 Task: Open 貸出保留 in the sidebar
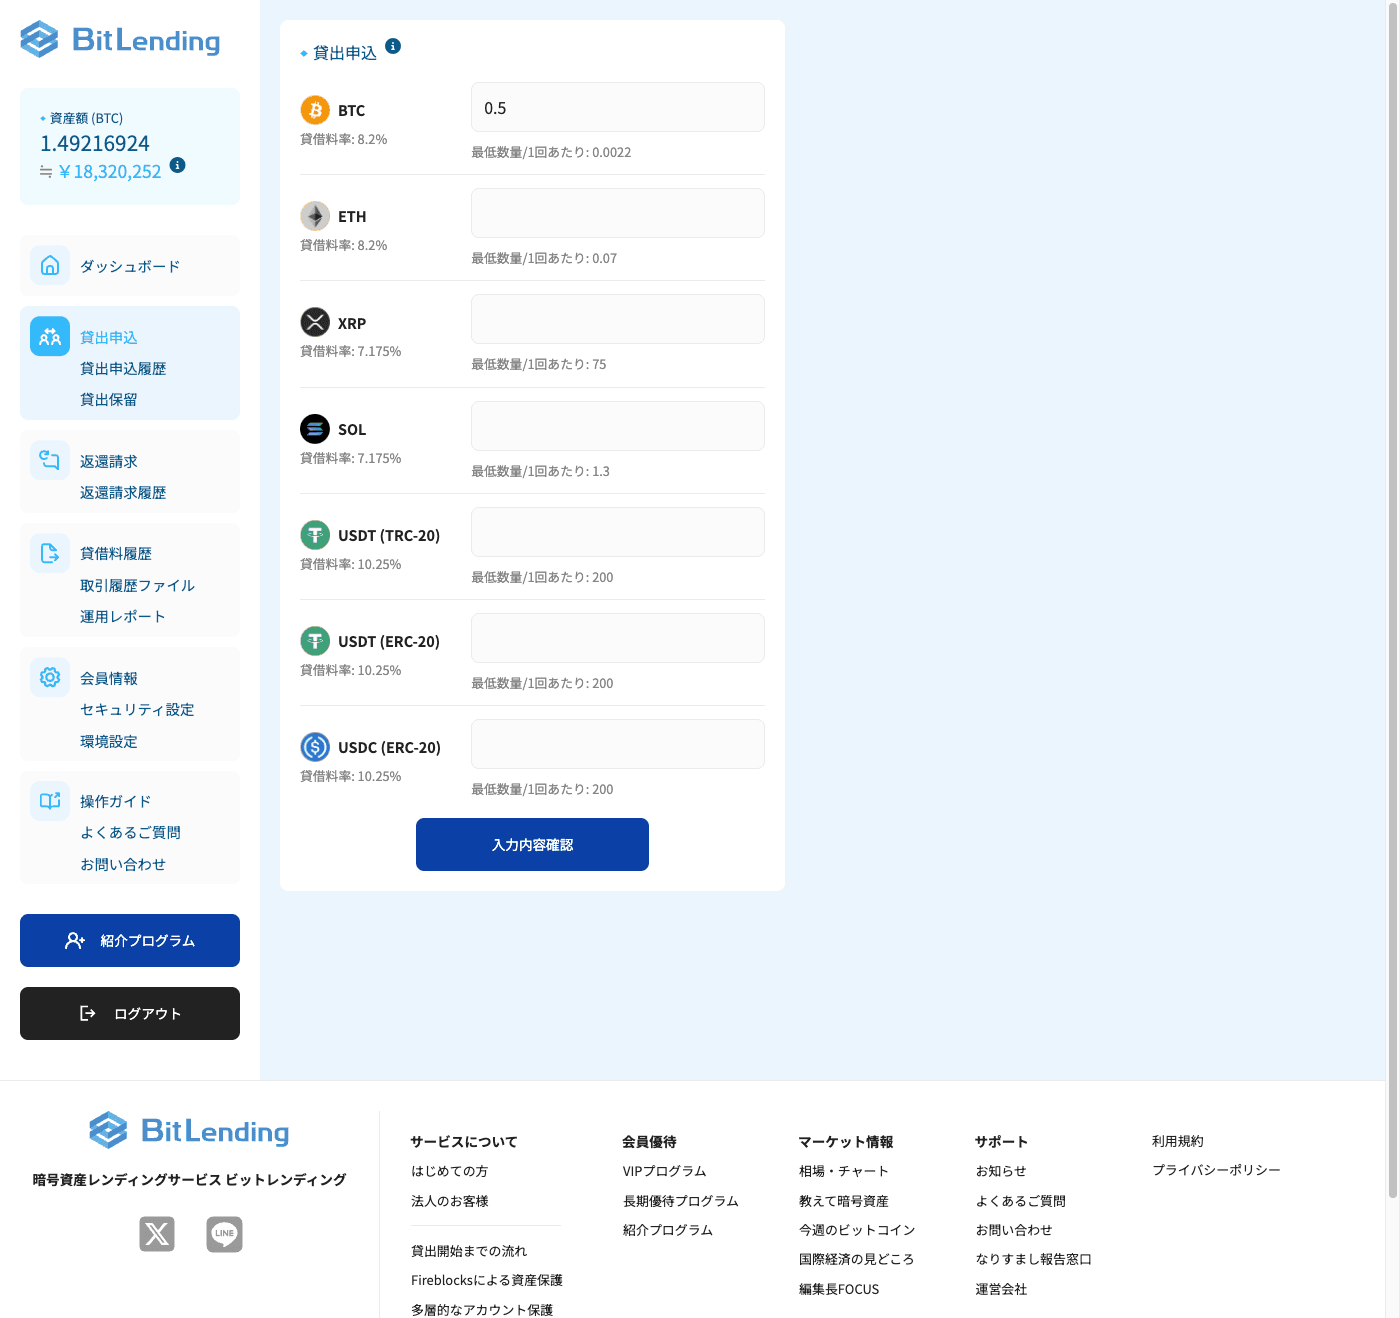(109, 400)
